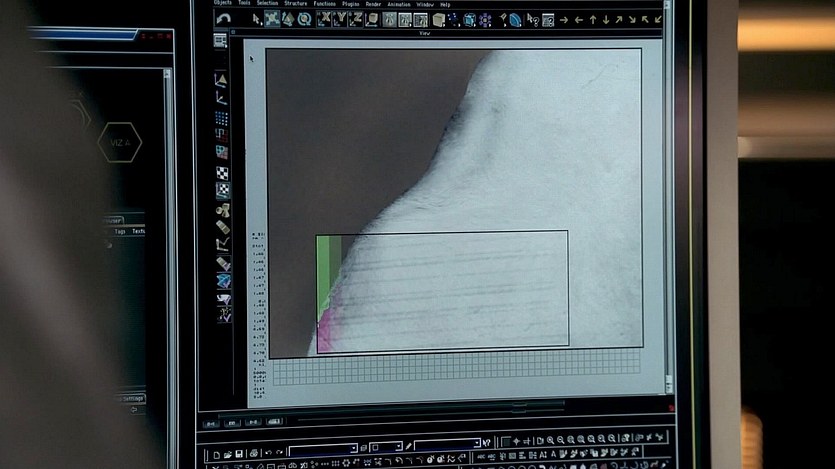Open the Render menu
Screen dimensions: 835x469
373,4
